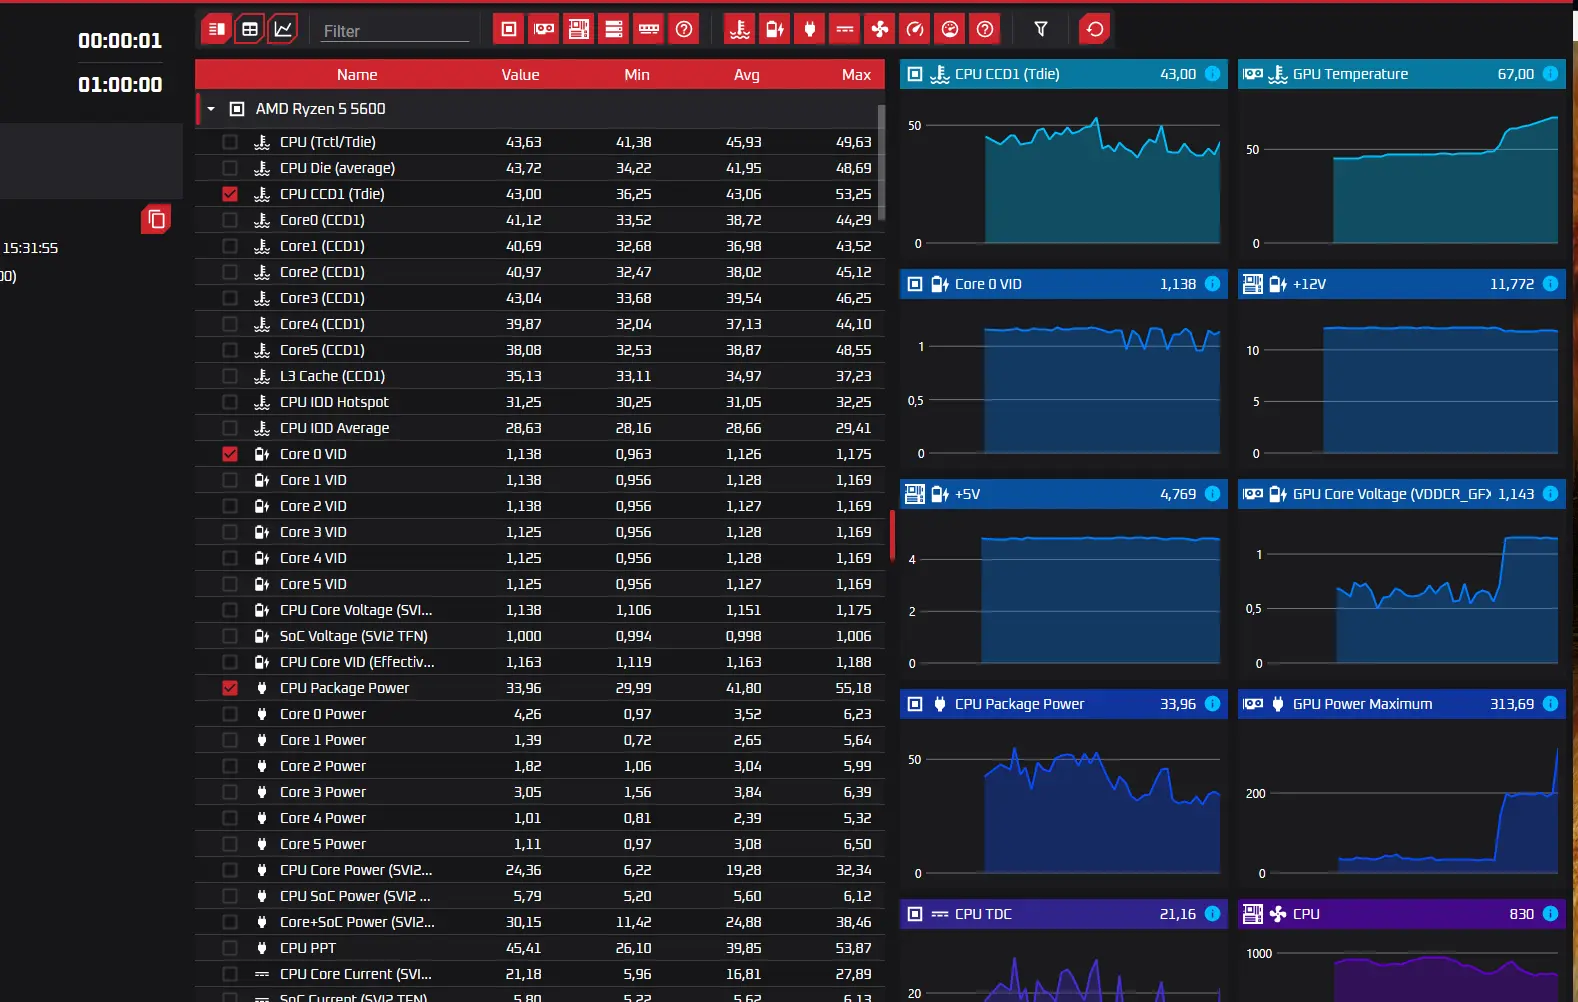Open info for CPU Package Power graph
The height and width of the screenshot is (1002, 1578).
[1212, 704]
